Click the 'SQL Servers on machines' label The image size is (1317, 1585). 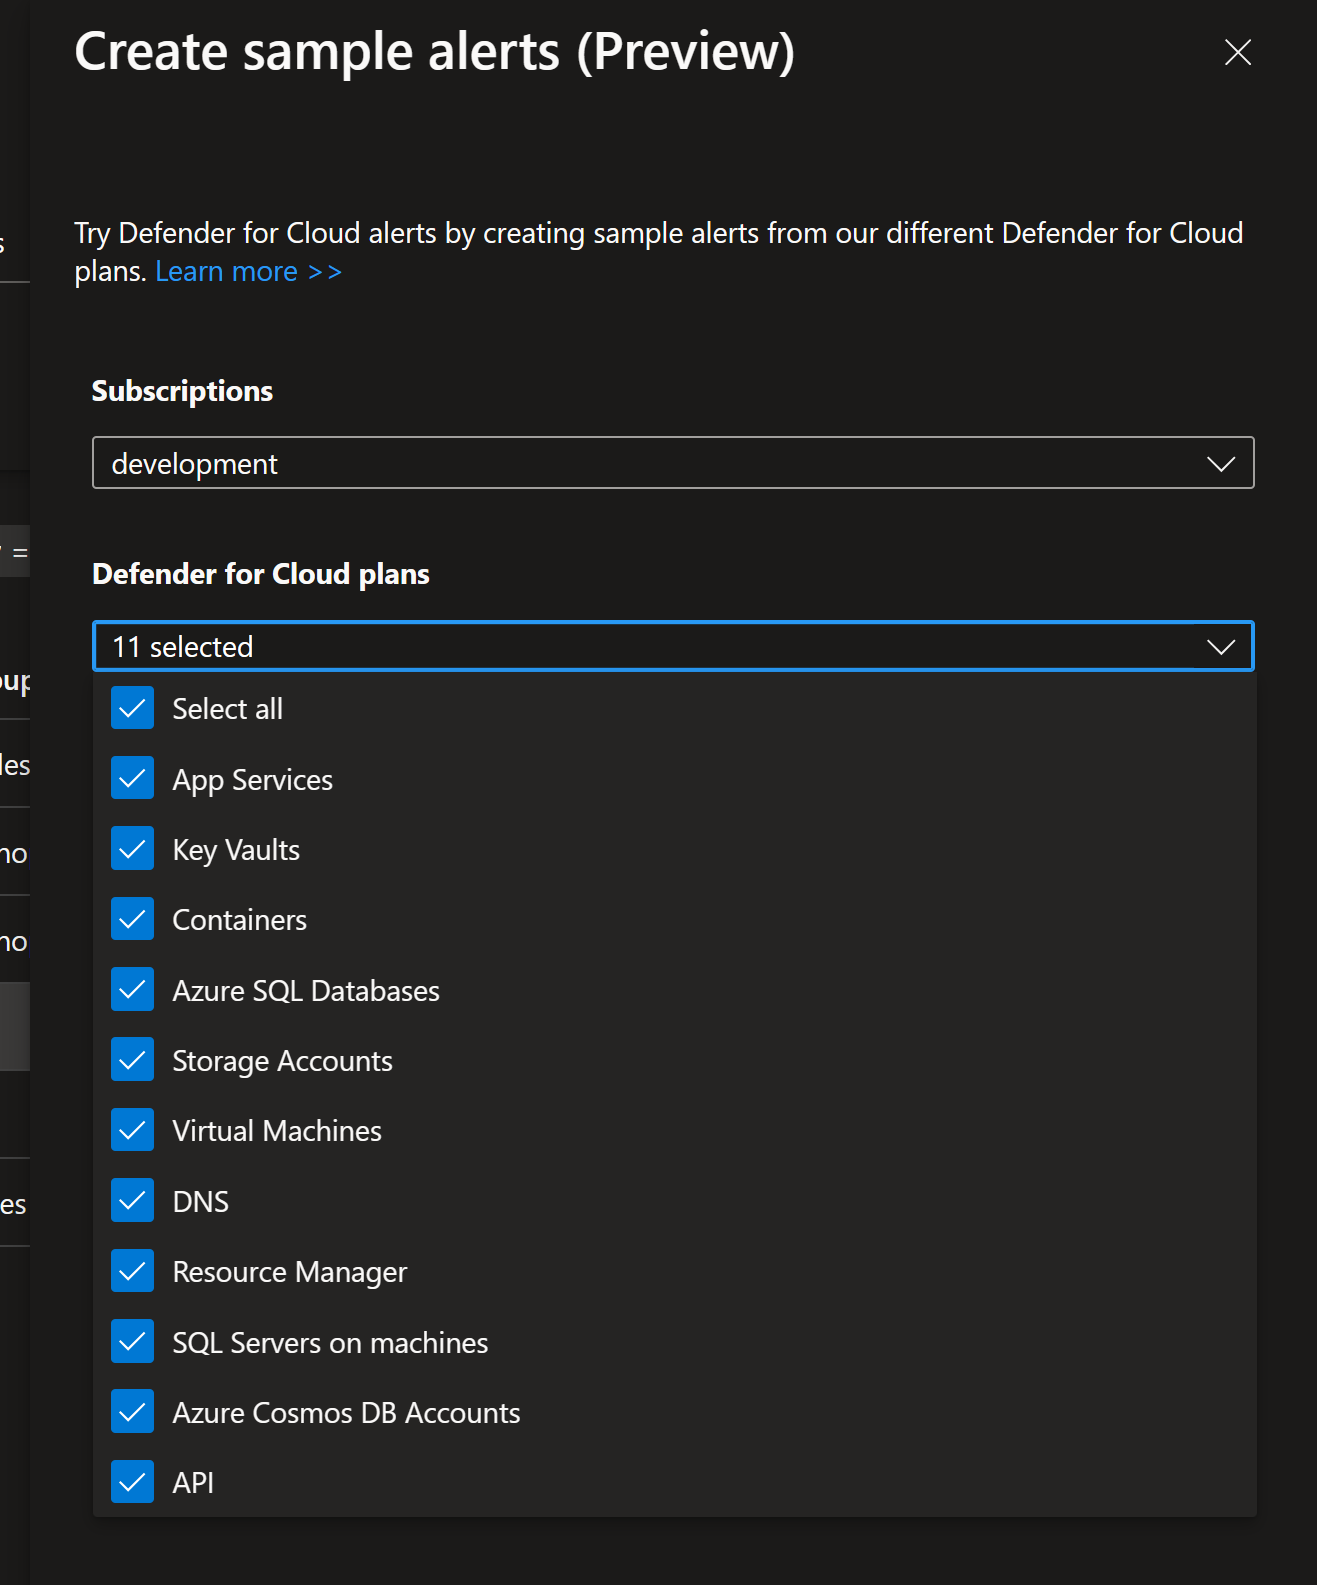click(330, 1343)
